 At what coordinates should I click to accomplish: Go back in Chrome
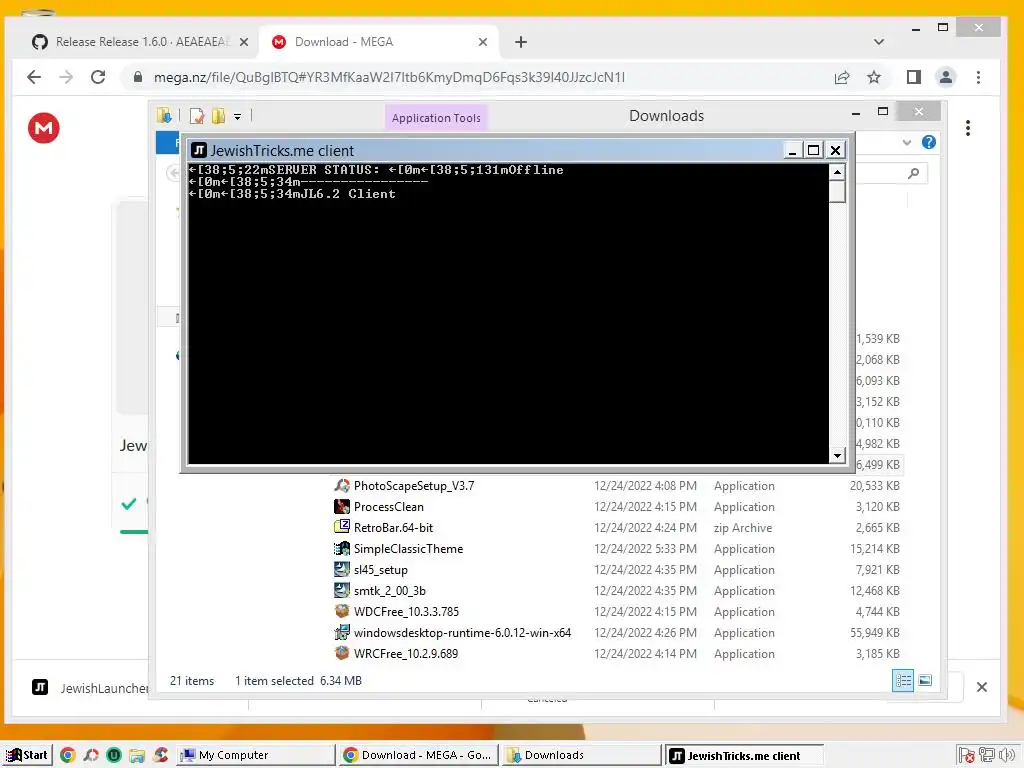[x=34, y=77]
